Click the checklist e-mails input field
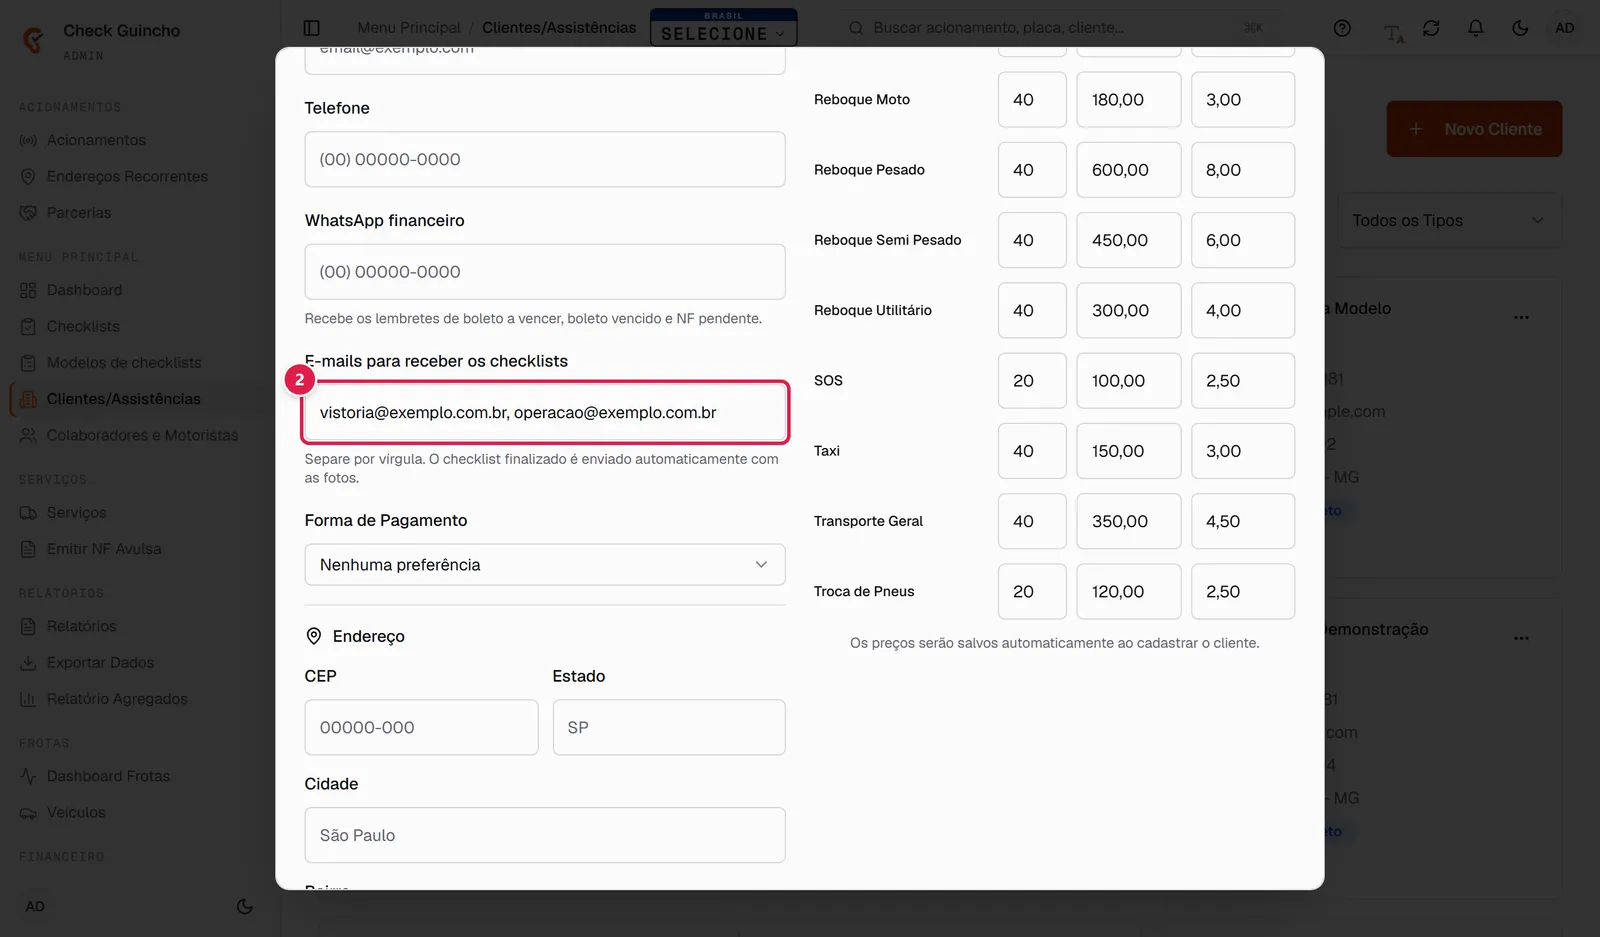1600x937 pixels. [545, 412]
